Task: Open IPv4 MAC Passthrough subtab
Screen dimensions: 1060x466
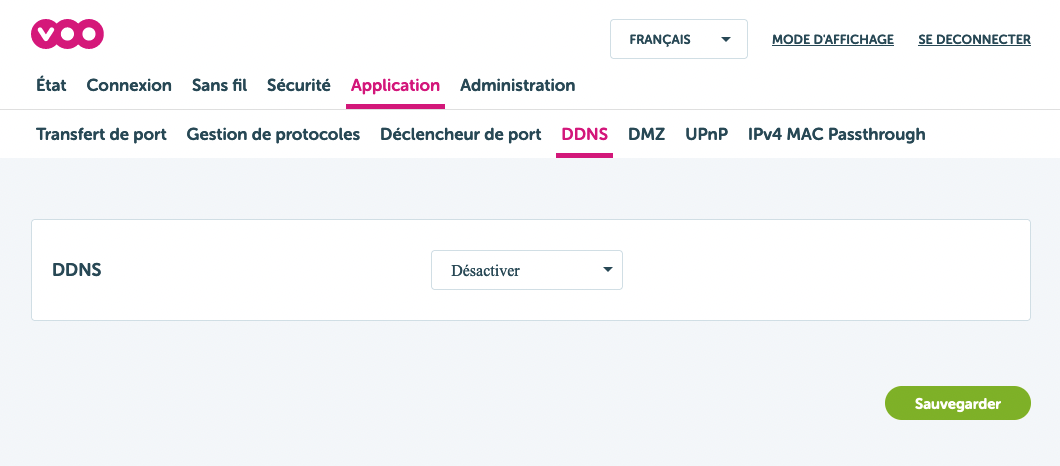Action: point(836,134)
